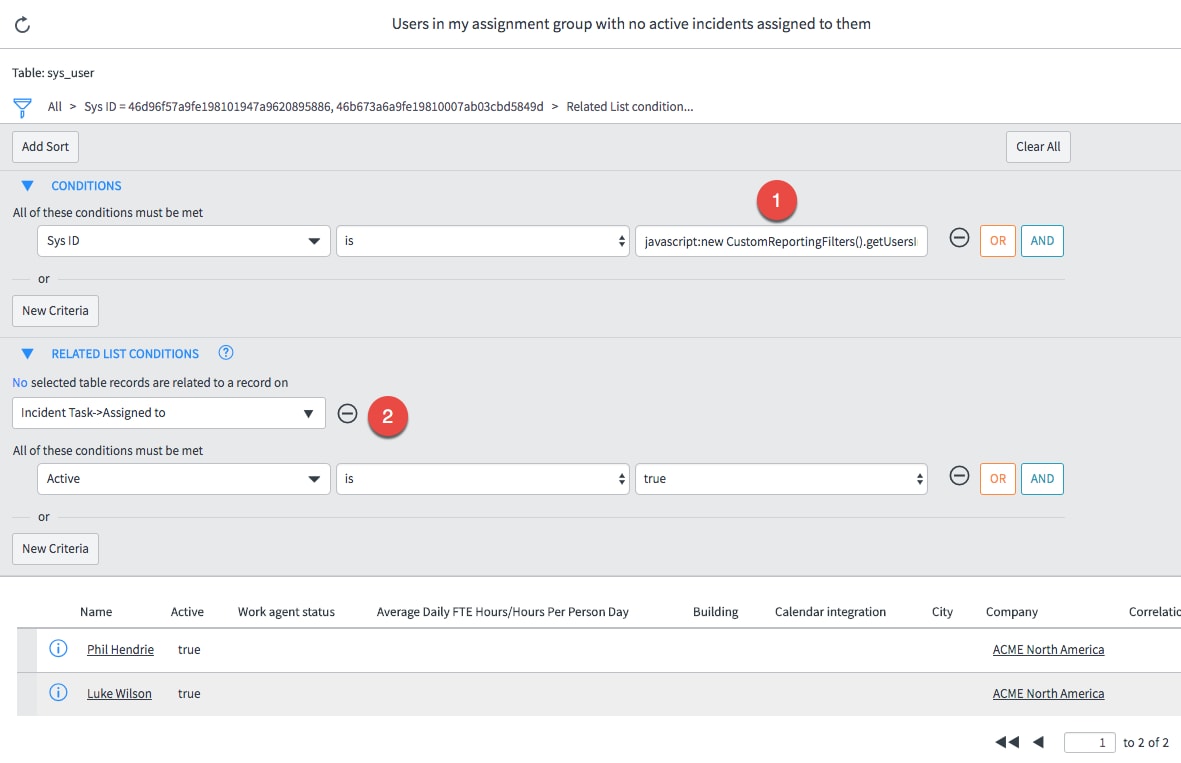Click Clear All to reset conditions
1181x763 pixels.
pos(1037,146)
